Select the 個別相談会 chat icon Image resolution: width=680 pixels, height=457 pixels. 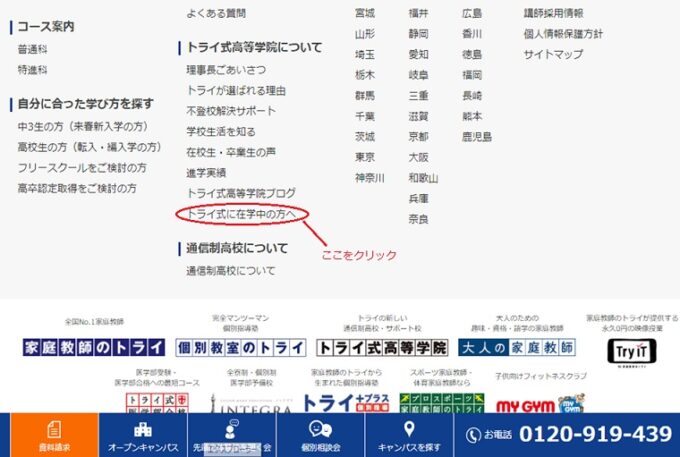pos(321,428)
